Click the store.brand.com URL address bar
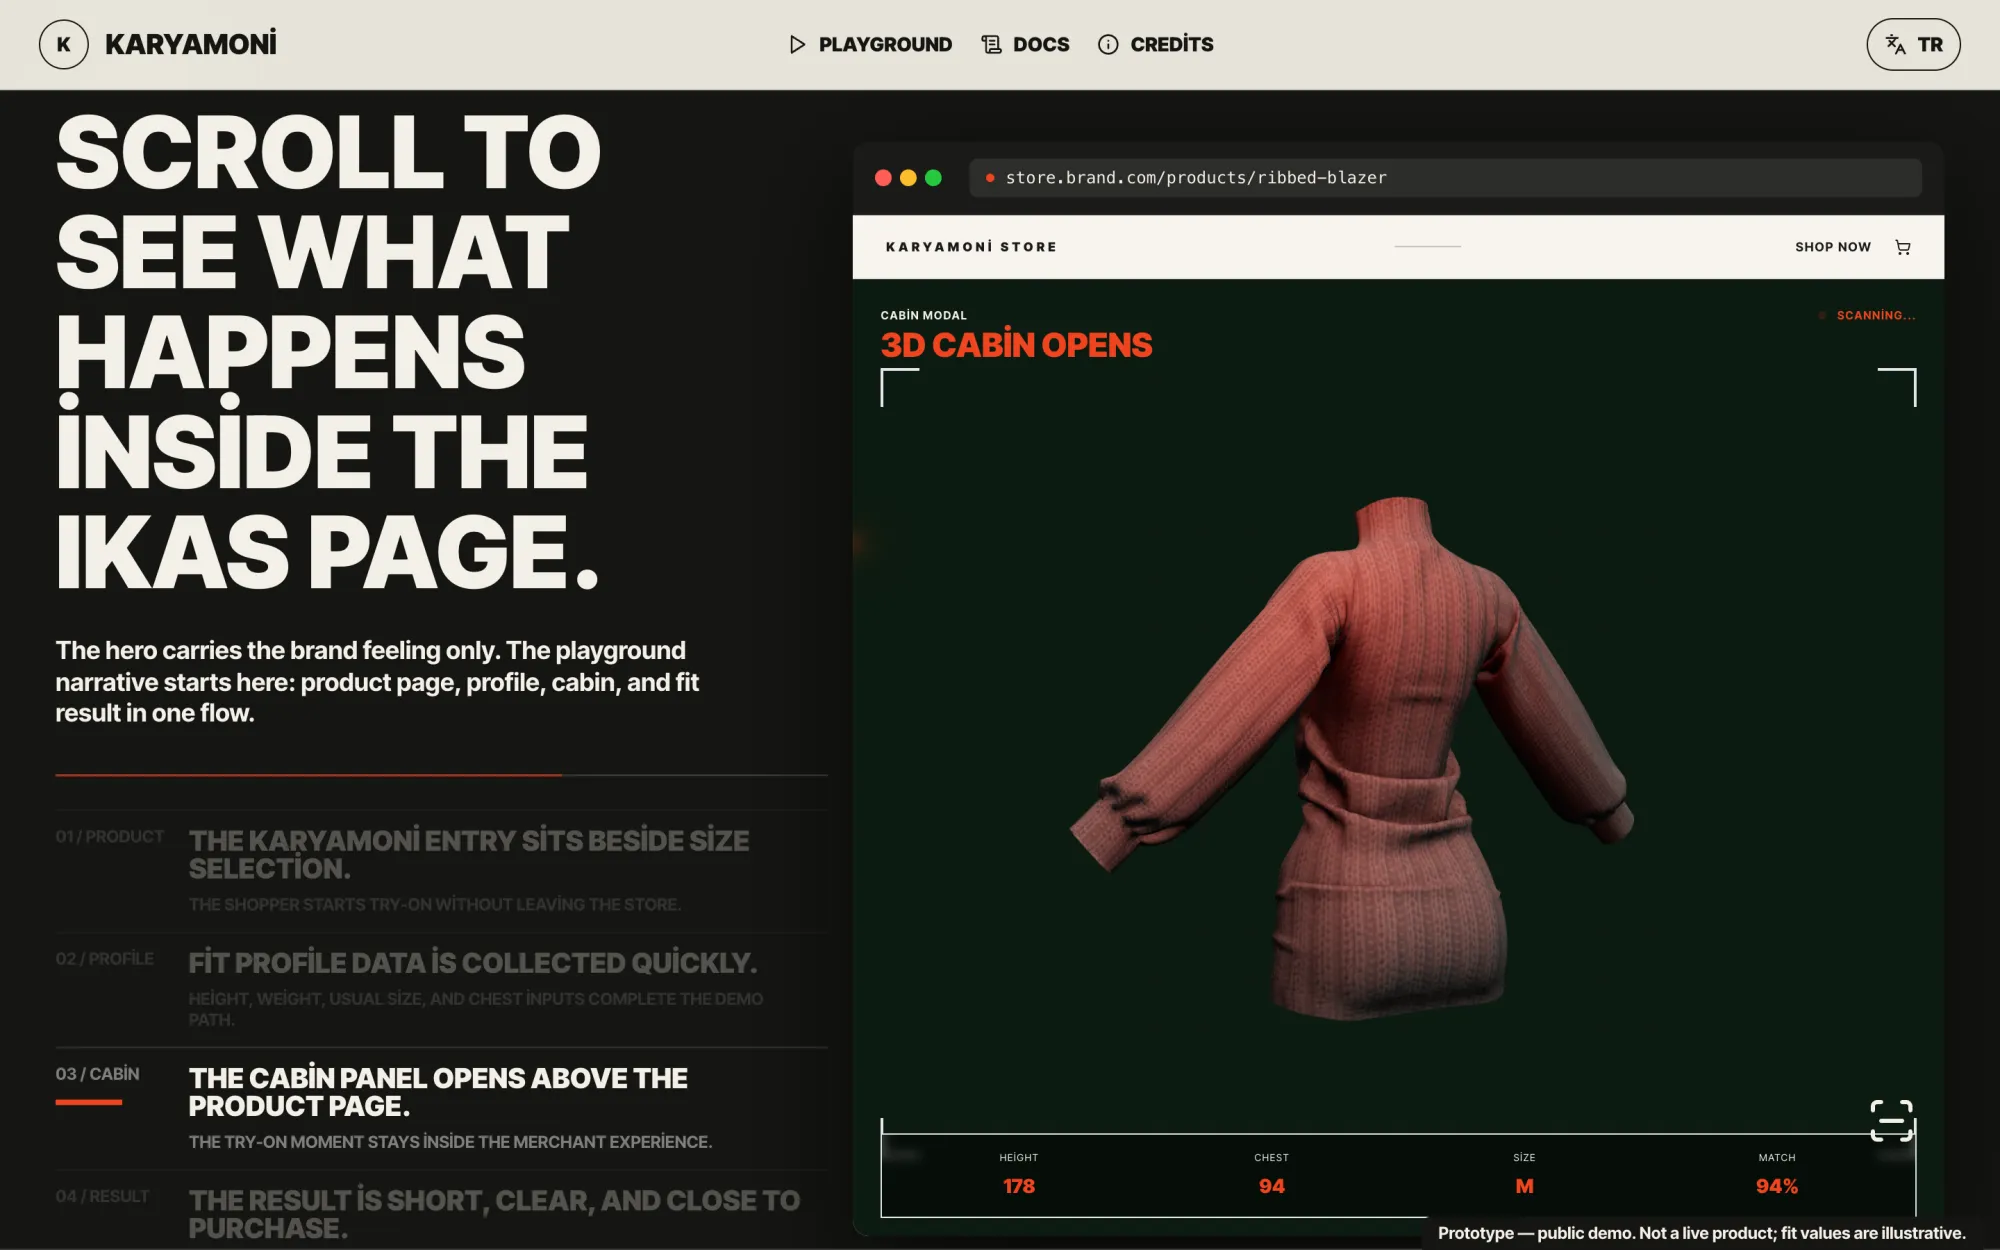The height and width of the screenshot is (1250, 2000). tap(1445, 177)
